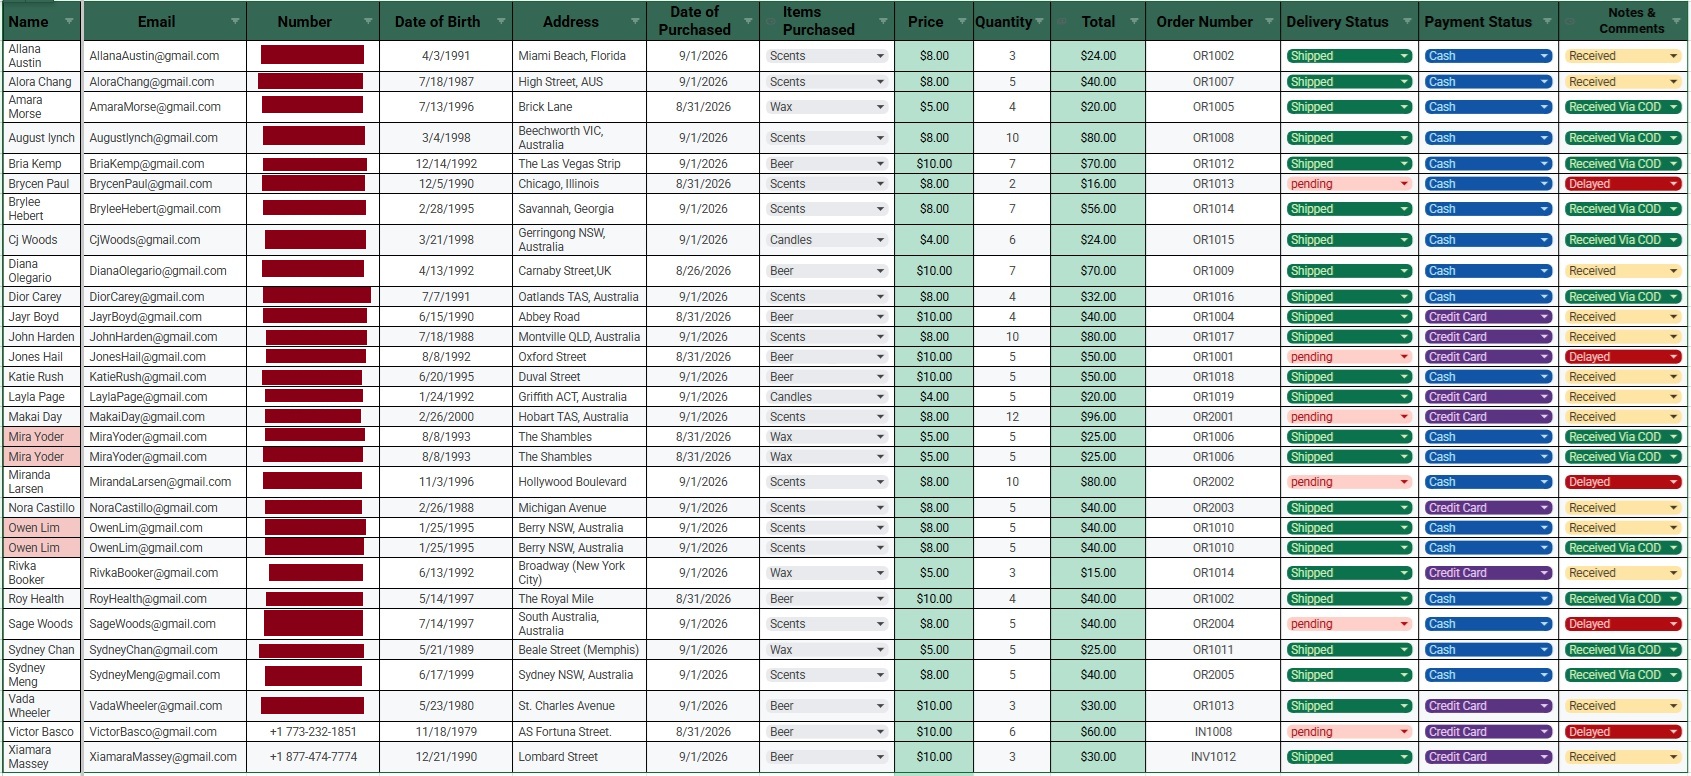Select the phone number +1 773-232-1851
Viewport: 1691px width, 776px height.
[x=313, y=732]
